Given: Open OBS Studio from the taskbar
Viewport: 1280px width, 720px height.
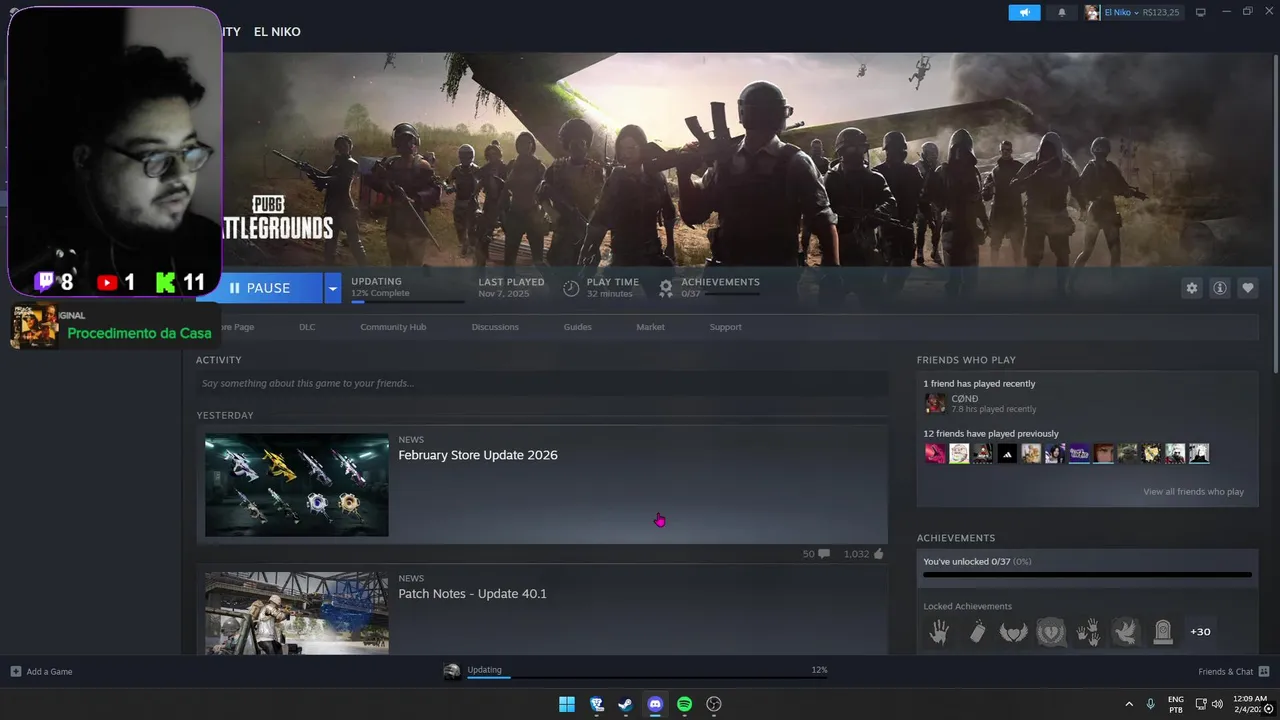Looking at the screenshot, I should coord(714,704).
